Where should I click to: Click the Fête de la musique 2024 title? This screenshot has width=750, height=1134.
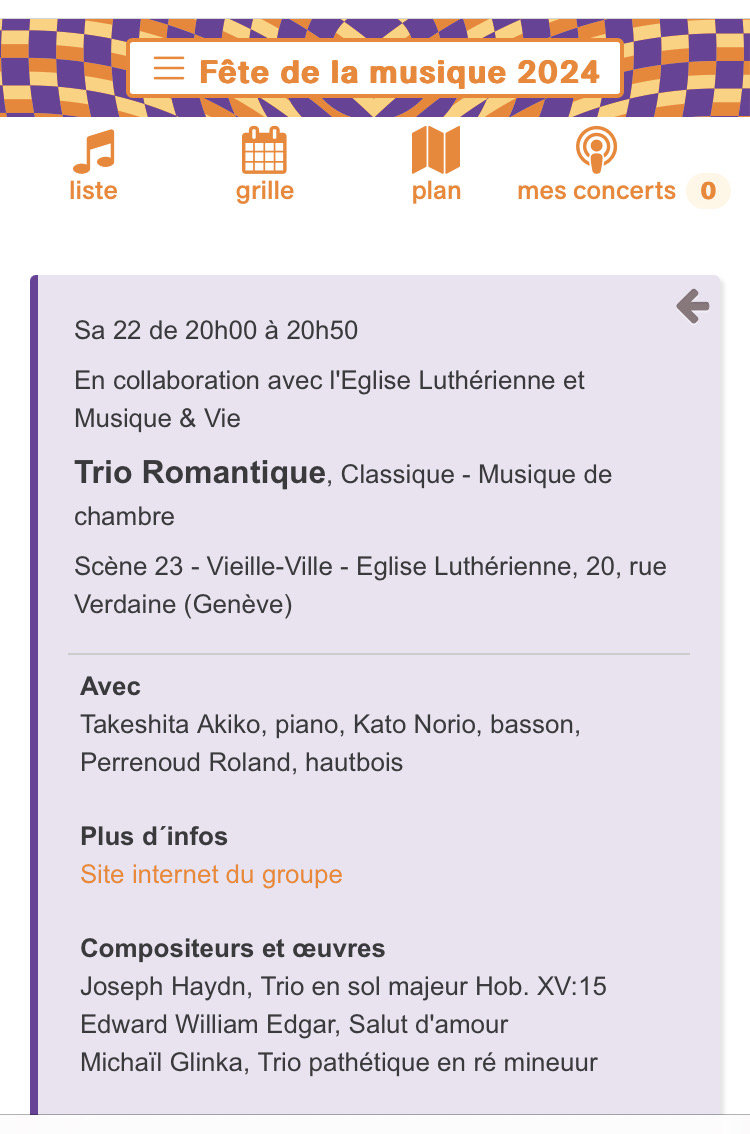click(399, 72)
